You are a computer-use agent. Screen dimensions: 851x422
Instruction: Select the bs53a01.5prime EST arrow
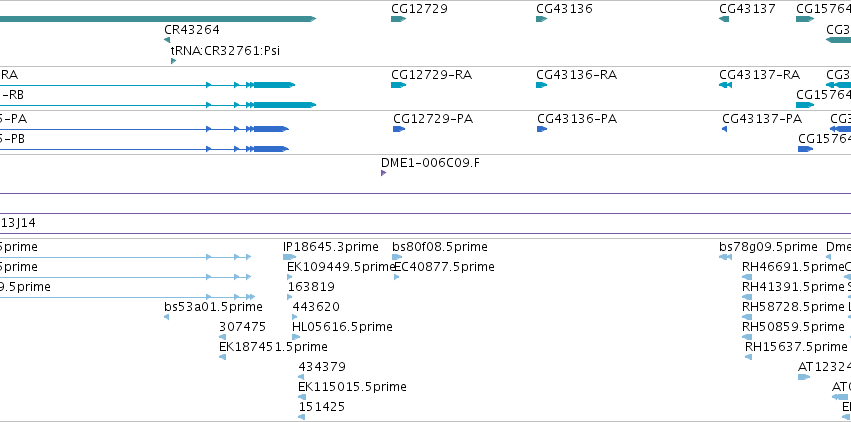(167, 317)
